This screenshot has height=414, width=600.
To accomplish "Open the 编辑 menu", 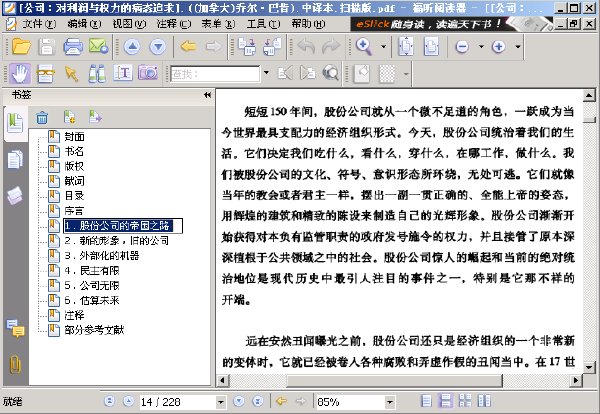I will [x=84, y=24].
